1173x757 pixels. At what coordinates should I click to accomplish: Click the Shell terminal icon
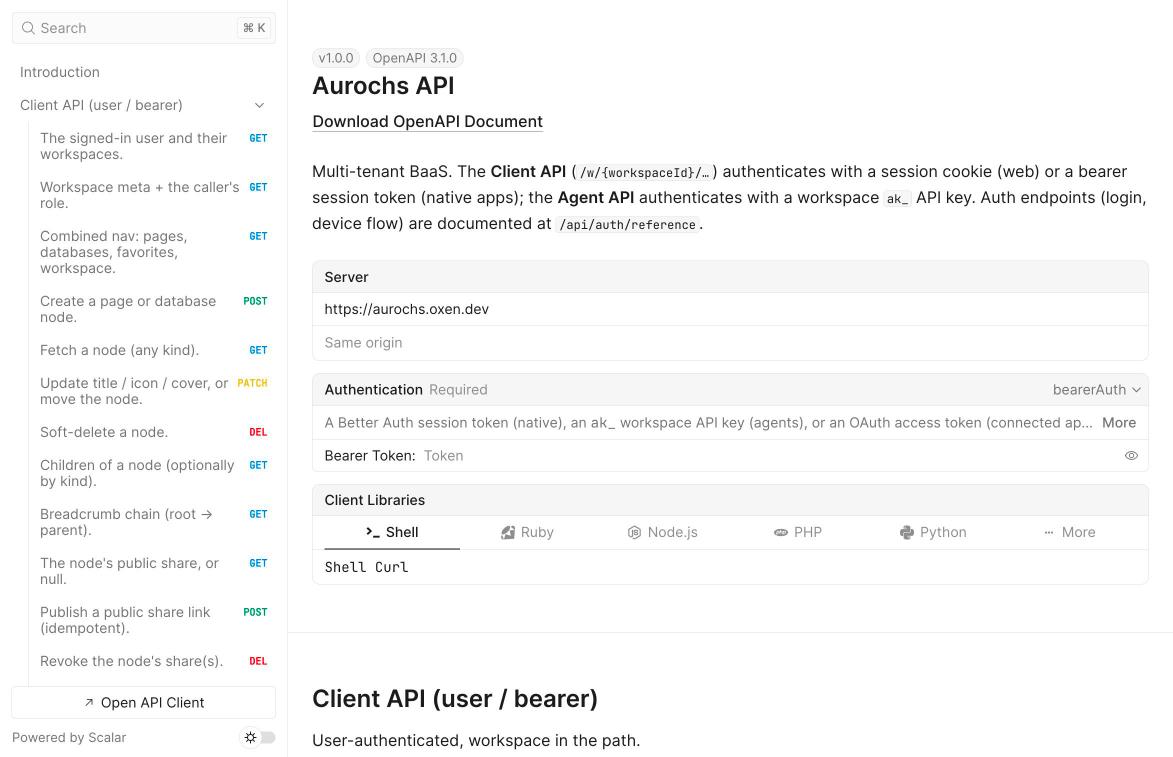click(373, 532)
